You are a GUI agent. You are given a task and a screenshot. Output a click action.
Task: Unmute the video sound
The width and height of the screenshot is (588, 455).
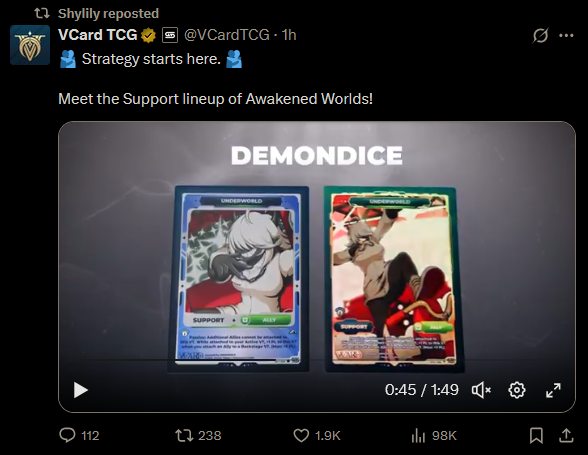pyautogui.click(x=481, y=390)
